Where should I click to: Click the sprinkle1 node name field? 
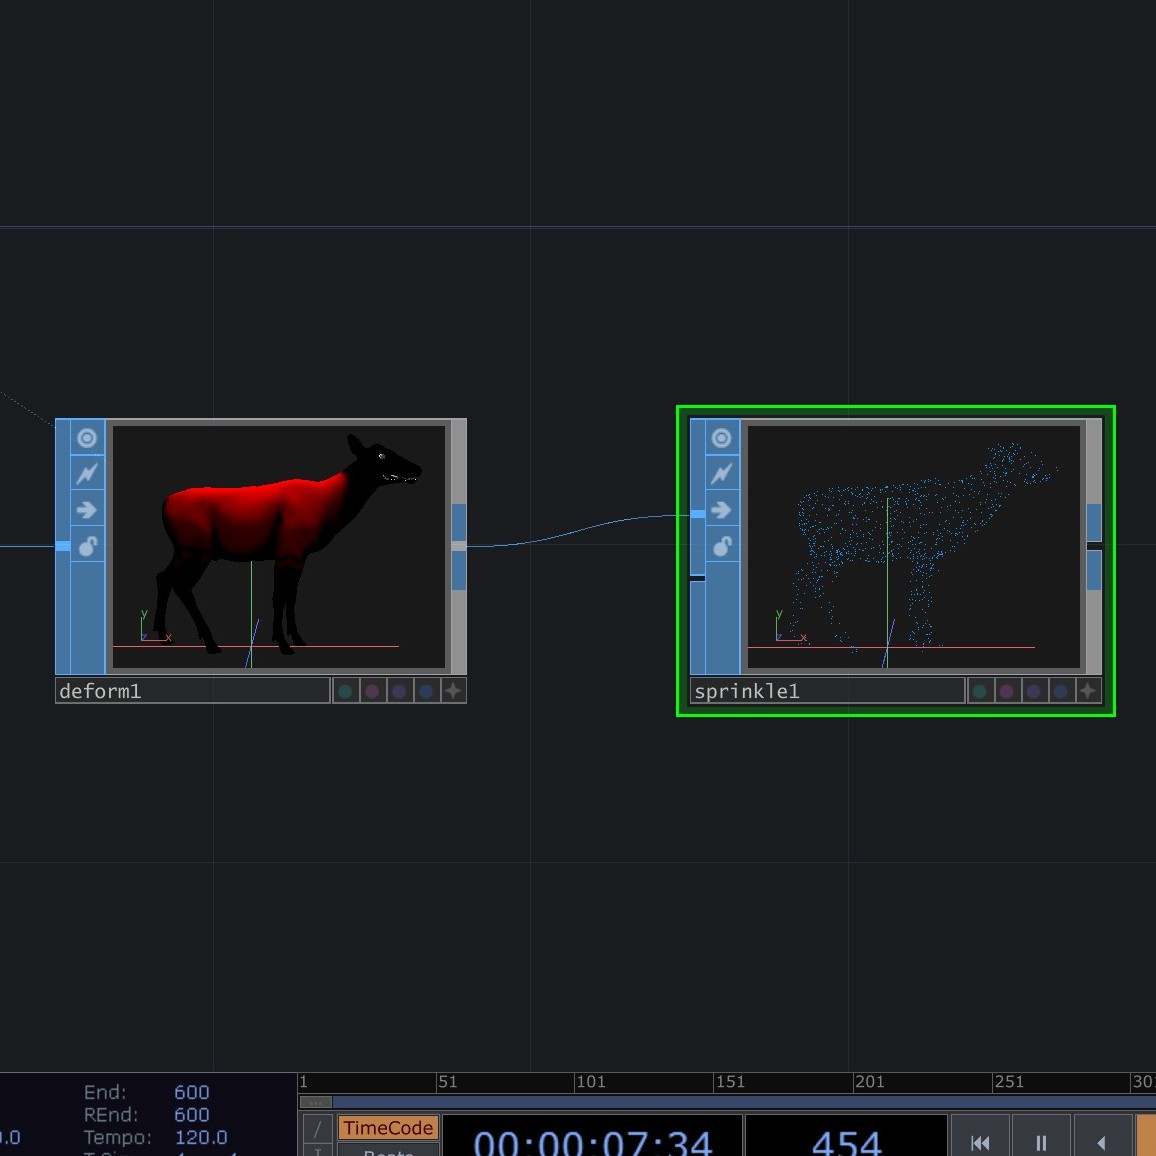tap(827, 691)
